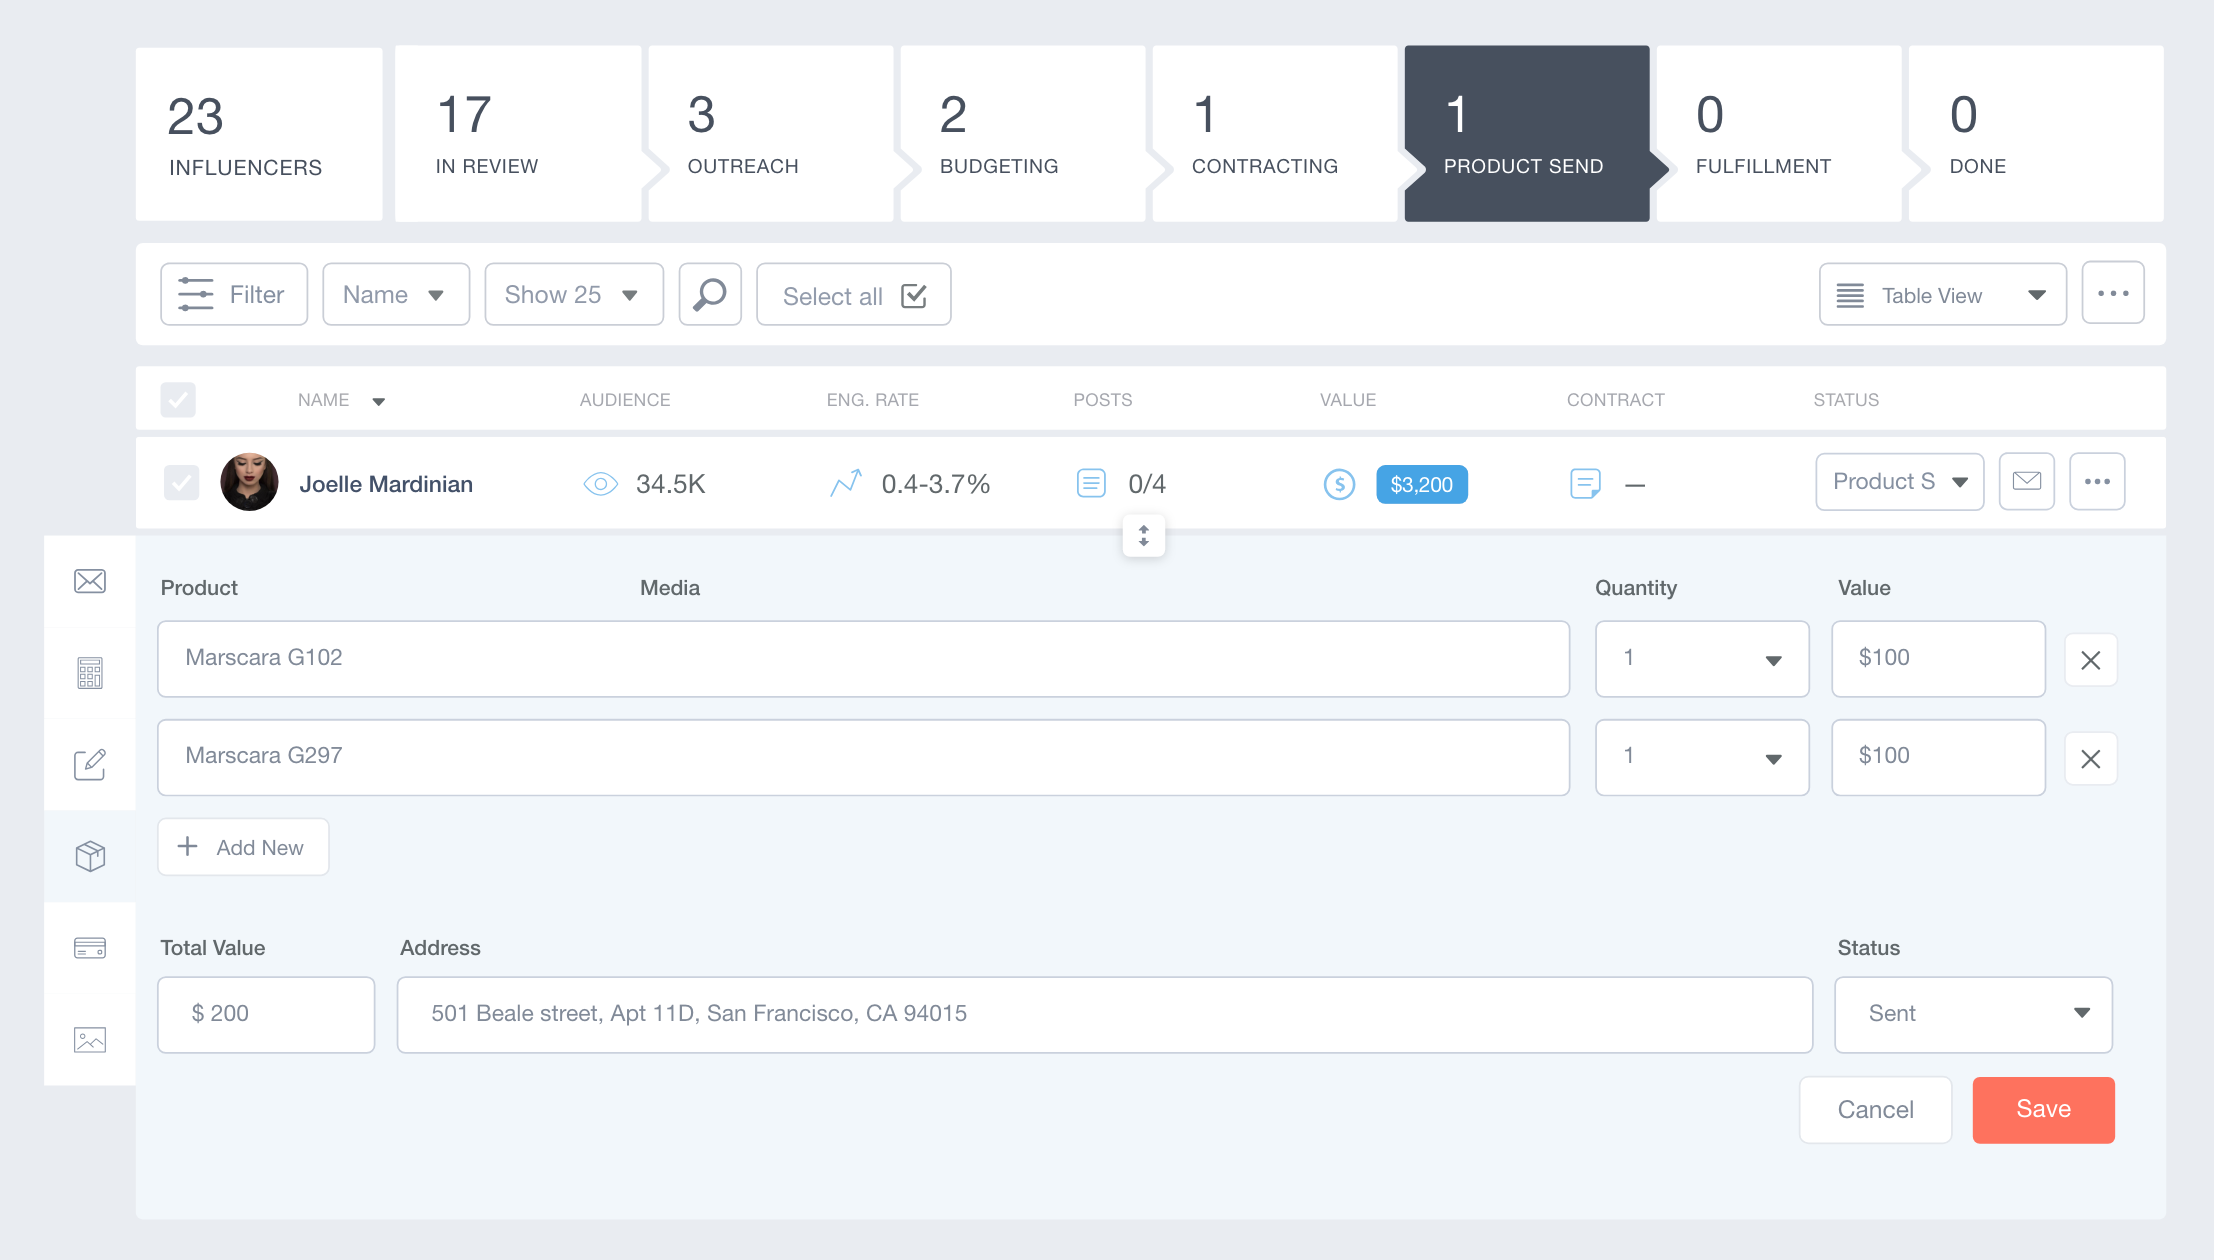Screen dimensions: 2214x1260
Task: Click the second $100 value field
Action: 1938,757
